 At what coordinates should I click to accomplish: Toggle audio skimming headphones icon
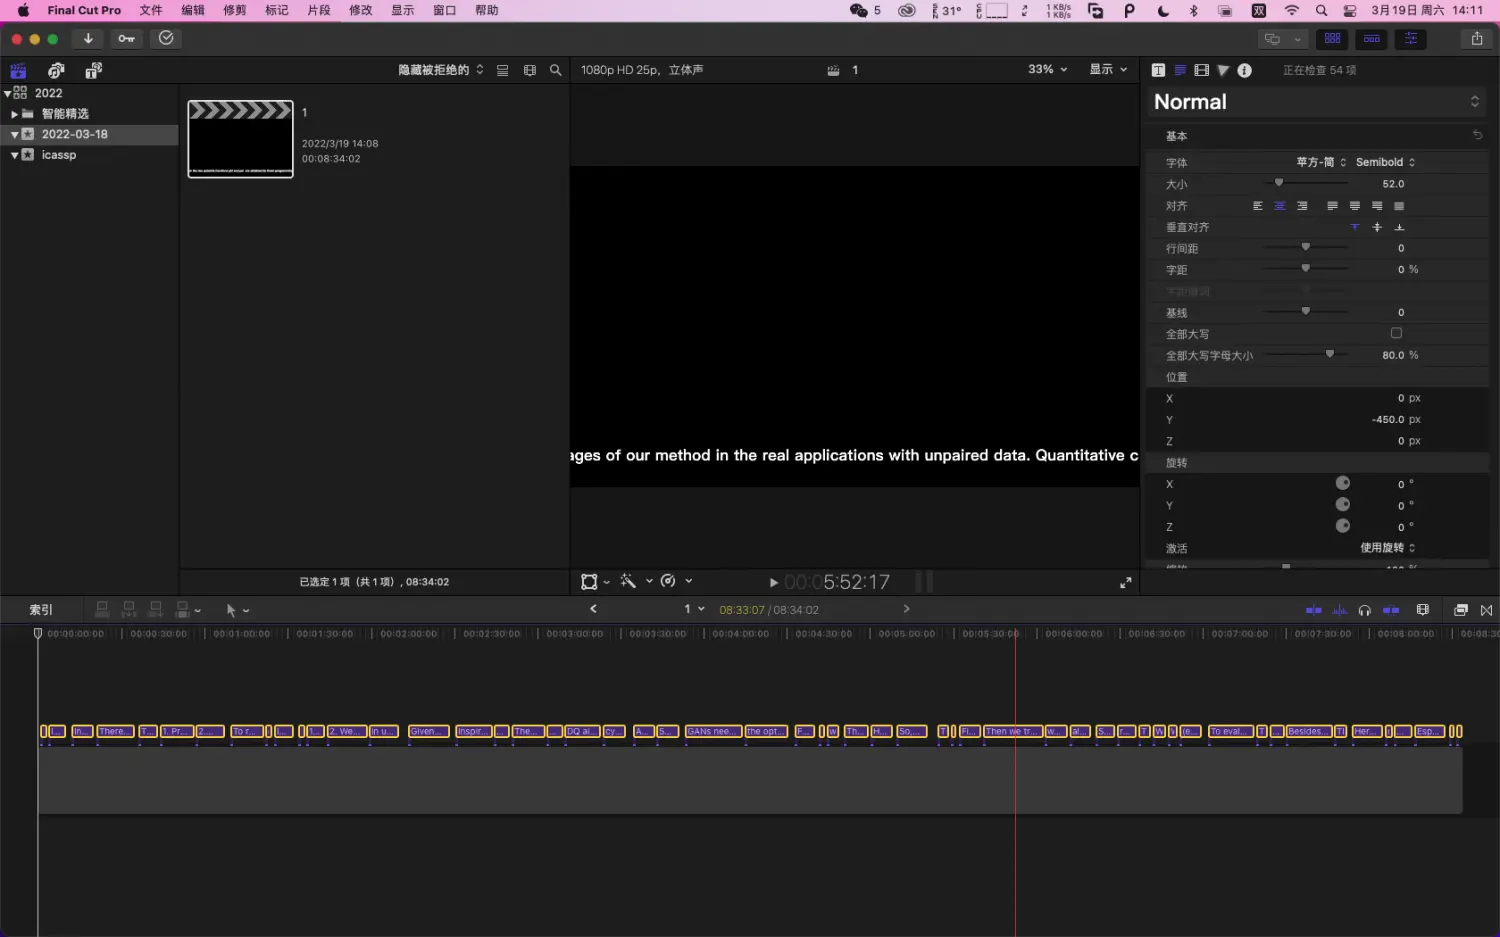1364,610
